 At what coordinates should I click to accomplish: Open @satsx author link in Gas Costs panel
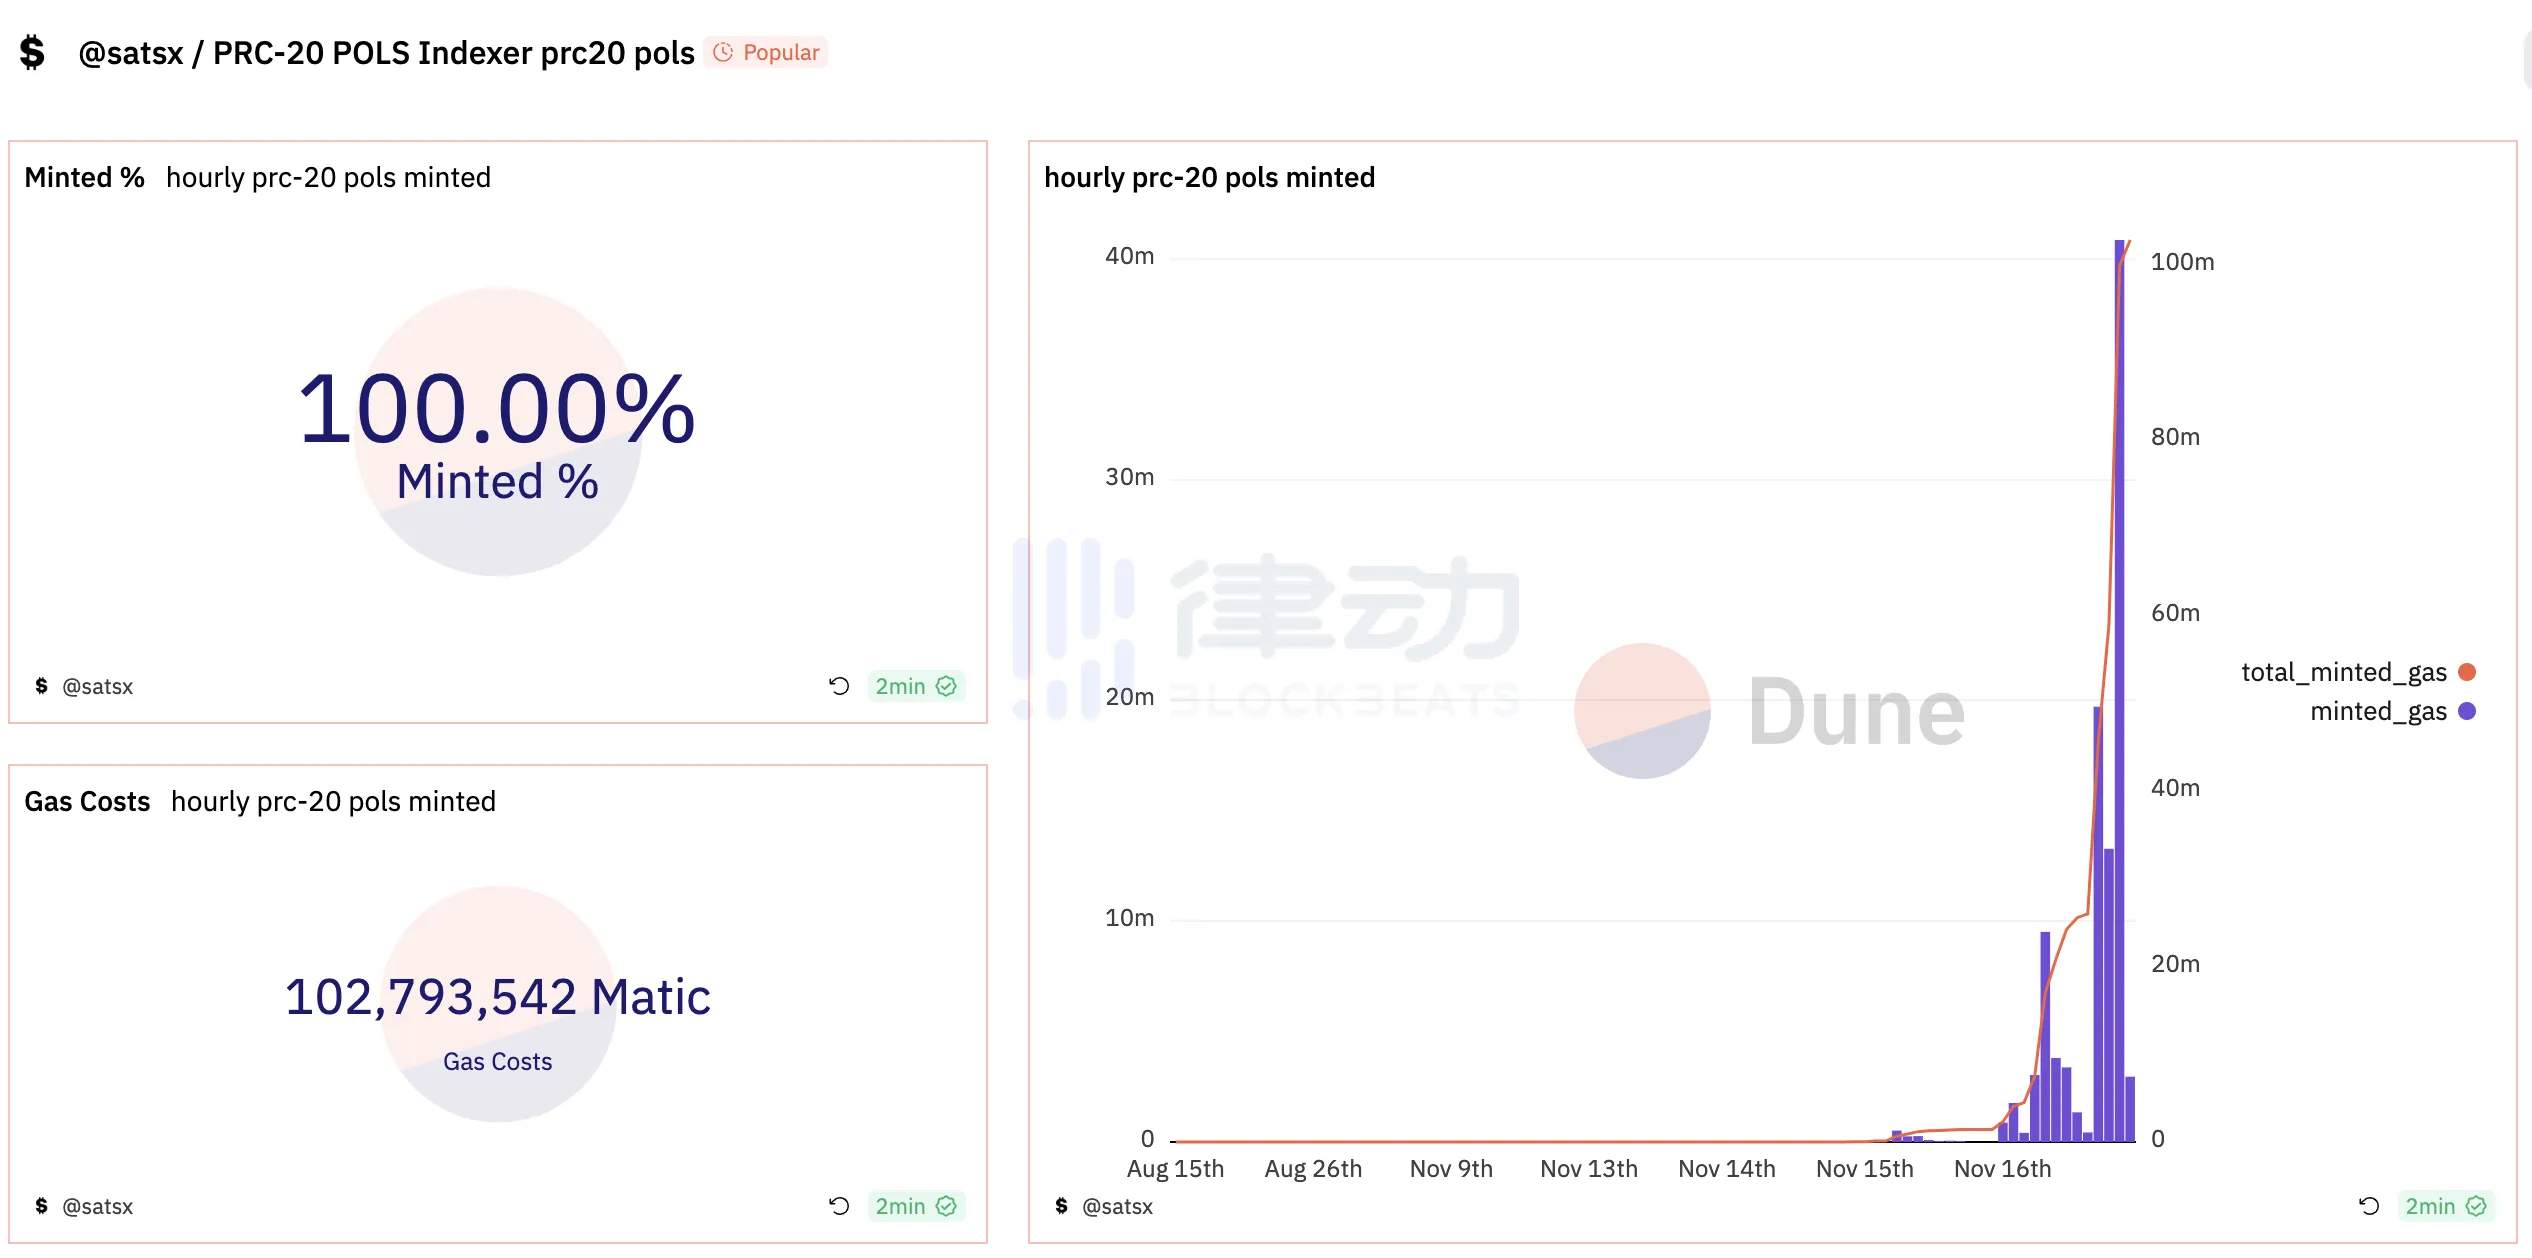click(x=97, y=1206)
